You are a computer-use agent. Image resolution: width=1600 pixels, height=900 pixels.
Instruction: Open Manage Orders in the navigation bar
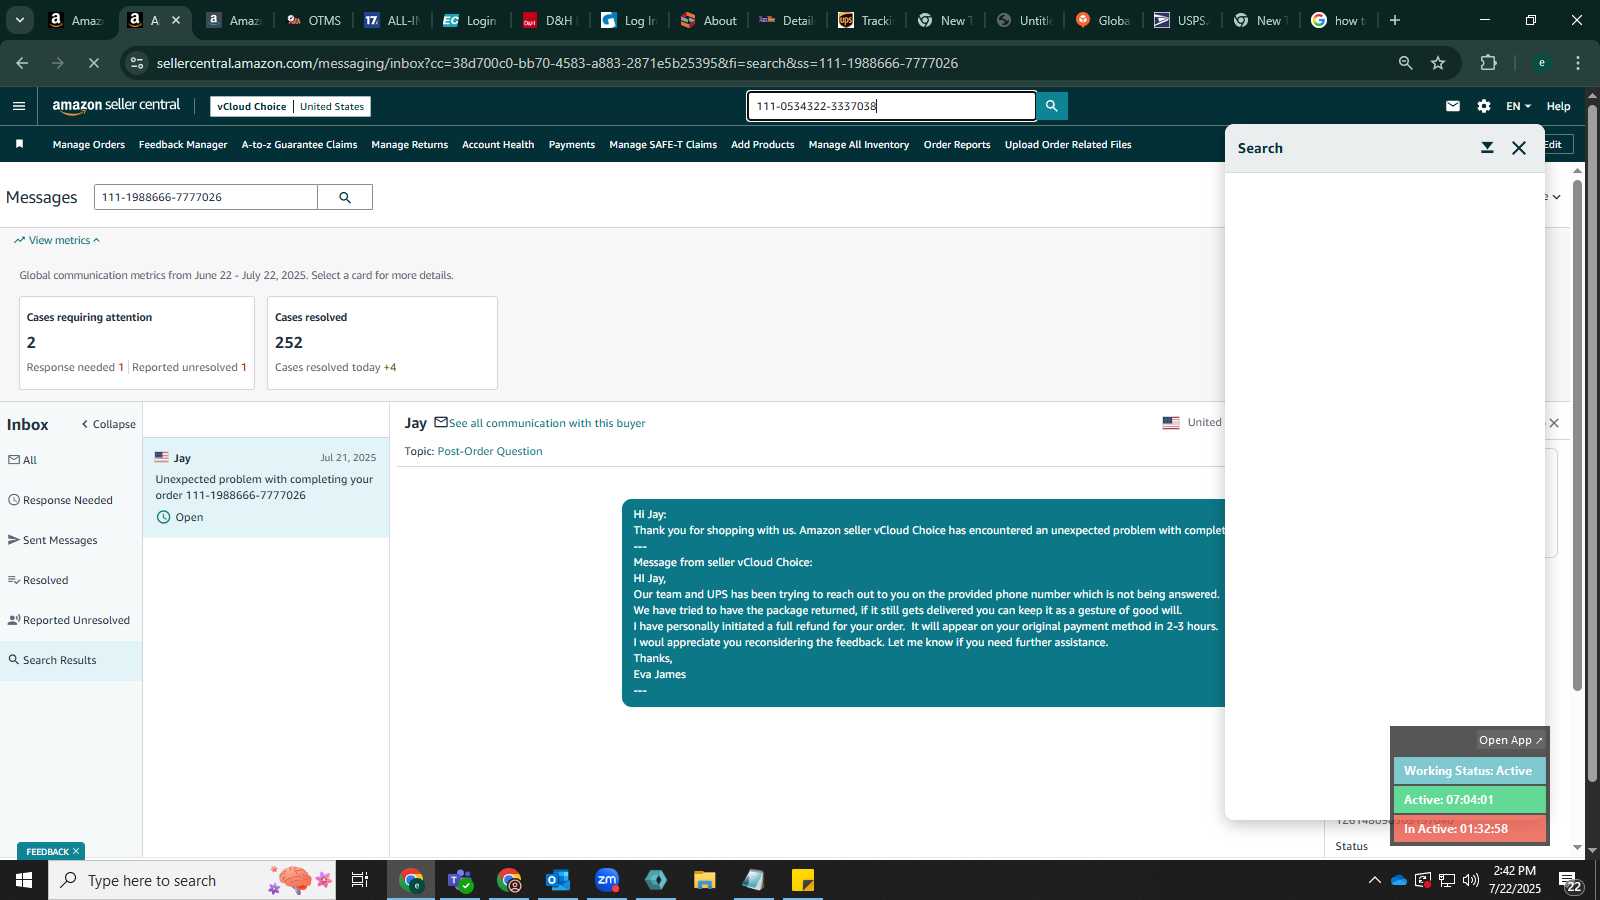point(89,145)
